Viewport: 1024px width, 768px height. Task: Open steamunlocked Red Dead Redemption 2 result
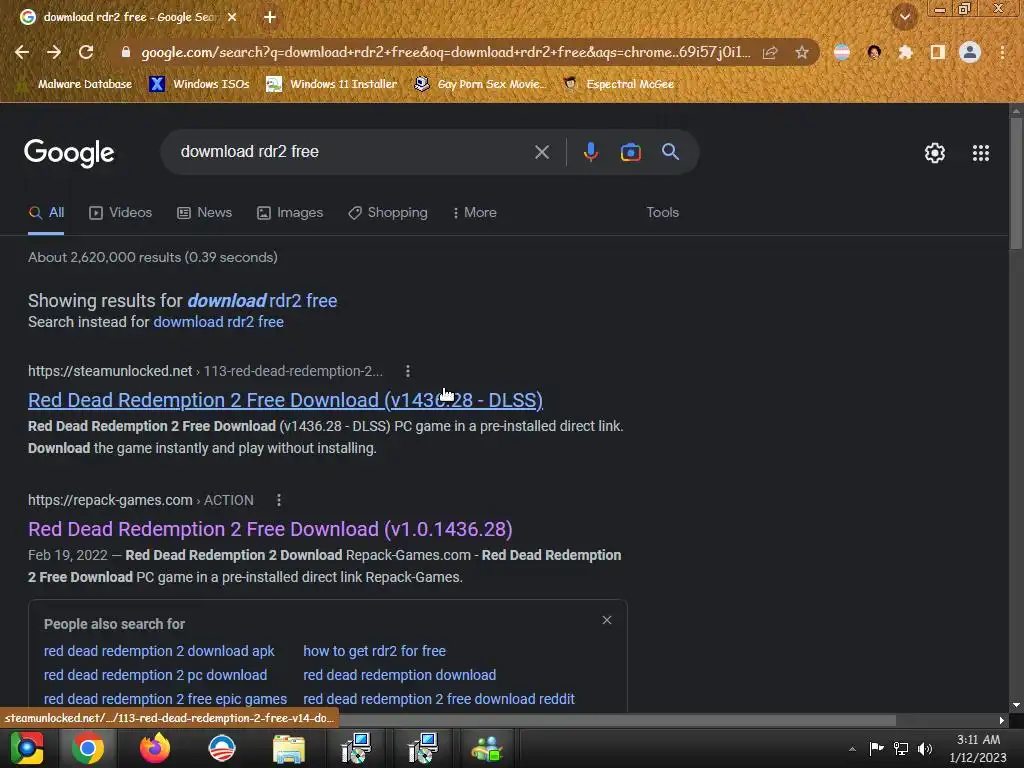285,400
